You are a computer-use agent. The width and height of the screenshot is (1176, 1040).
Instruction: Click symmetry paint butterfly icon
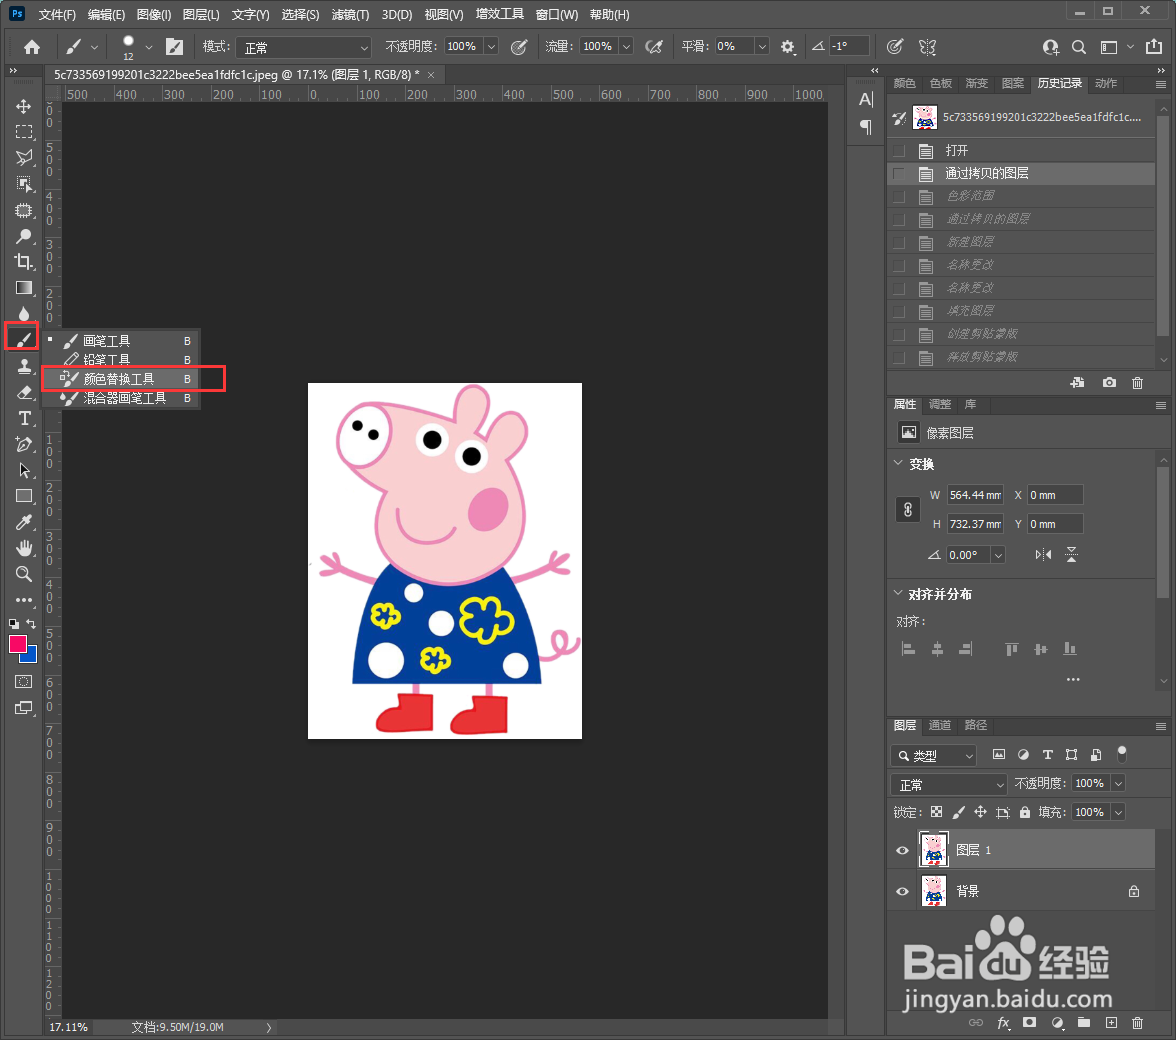click(x=928, y=47)
